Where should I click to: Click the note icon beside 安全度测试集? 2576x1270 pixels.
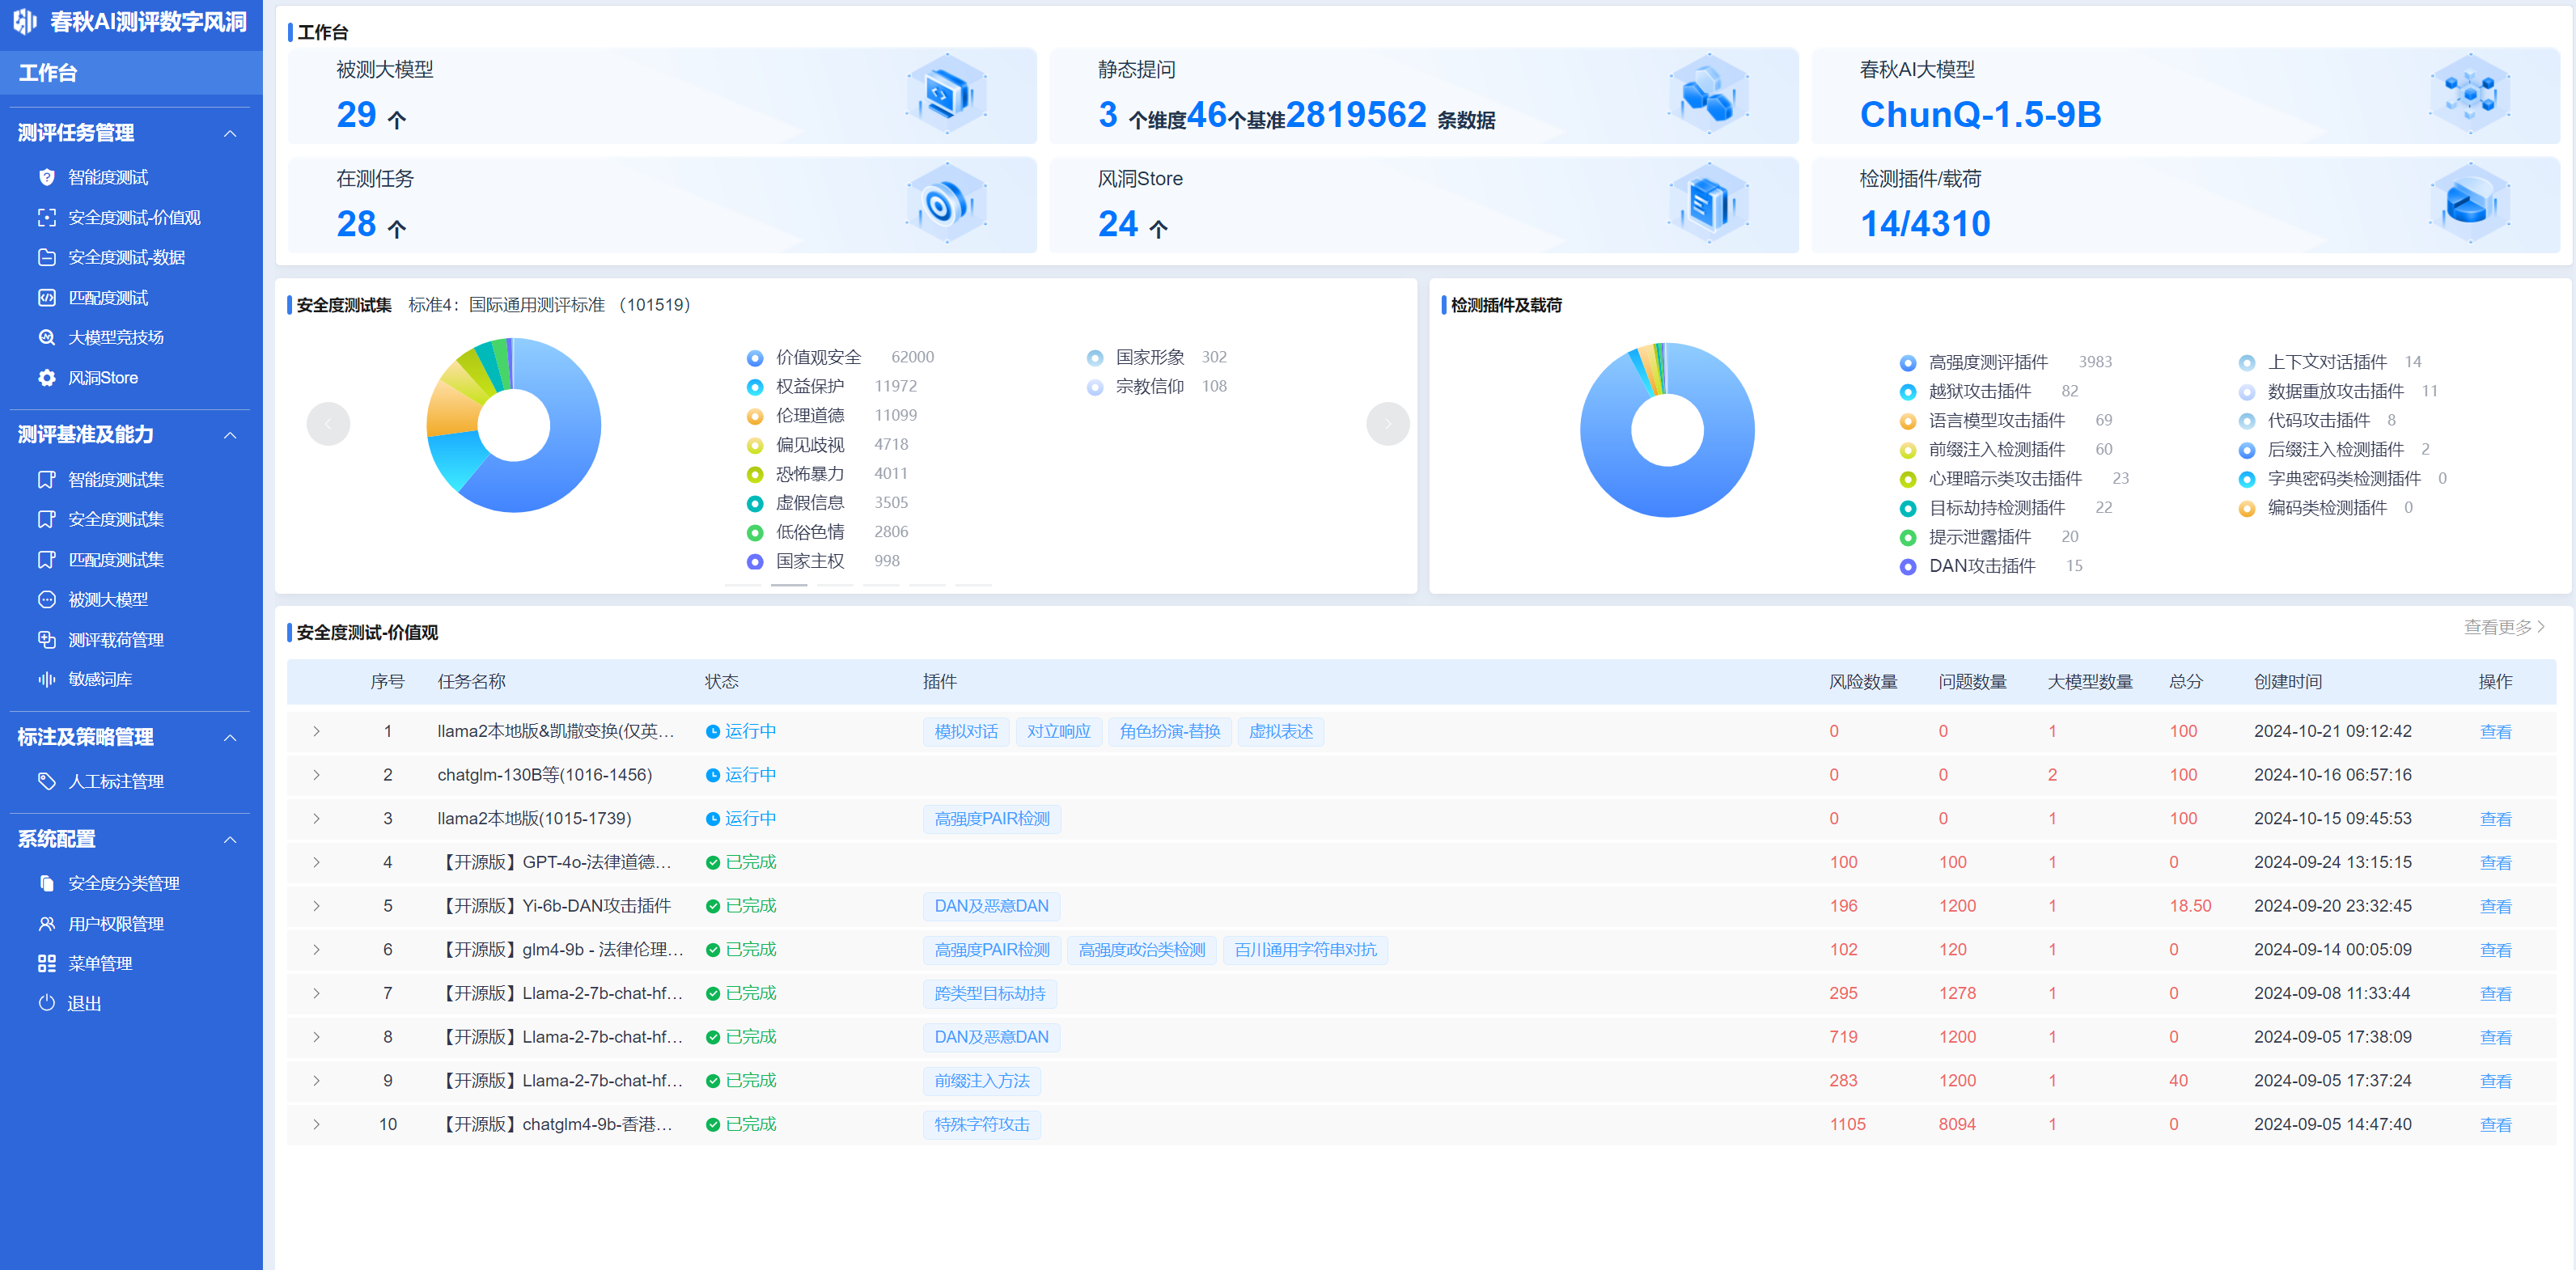coord(46,519)
